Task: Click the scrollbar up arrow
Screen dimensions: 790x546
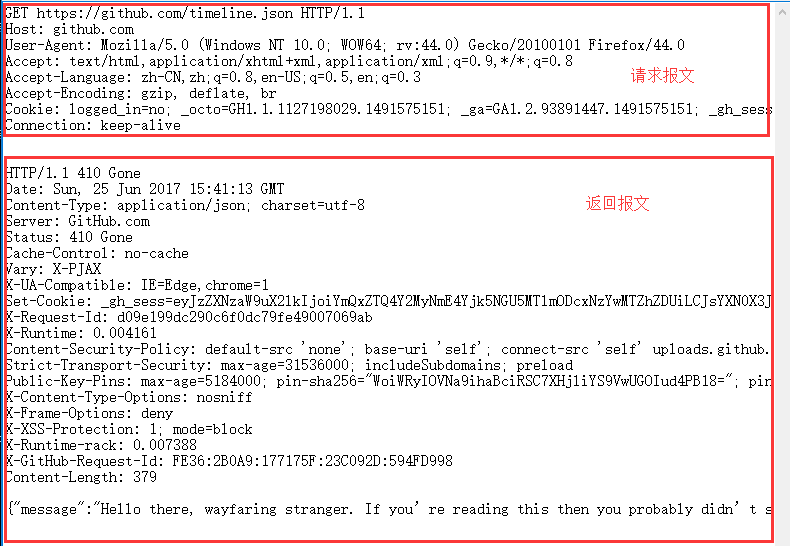Action: [782, 12]
